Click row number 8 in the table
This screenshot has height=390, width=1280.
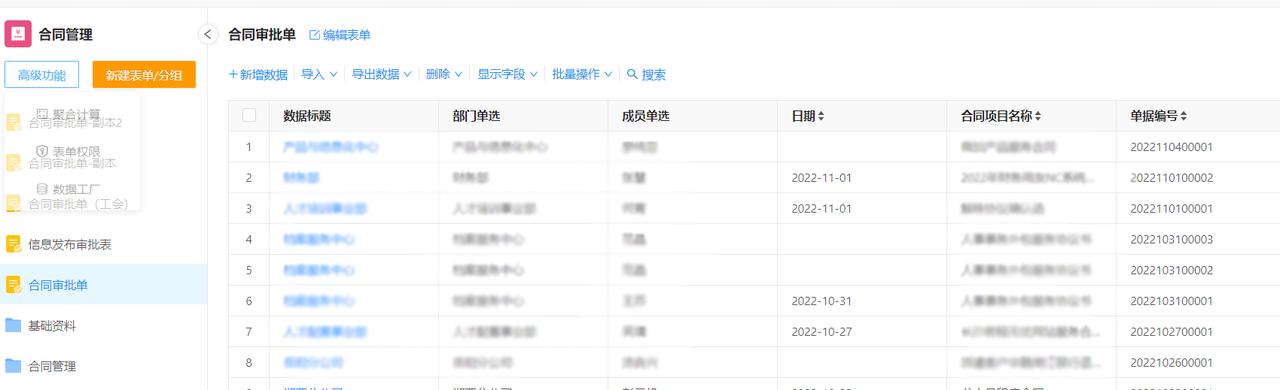249,362
